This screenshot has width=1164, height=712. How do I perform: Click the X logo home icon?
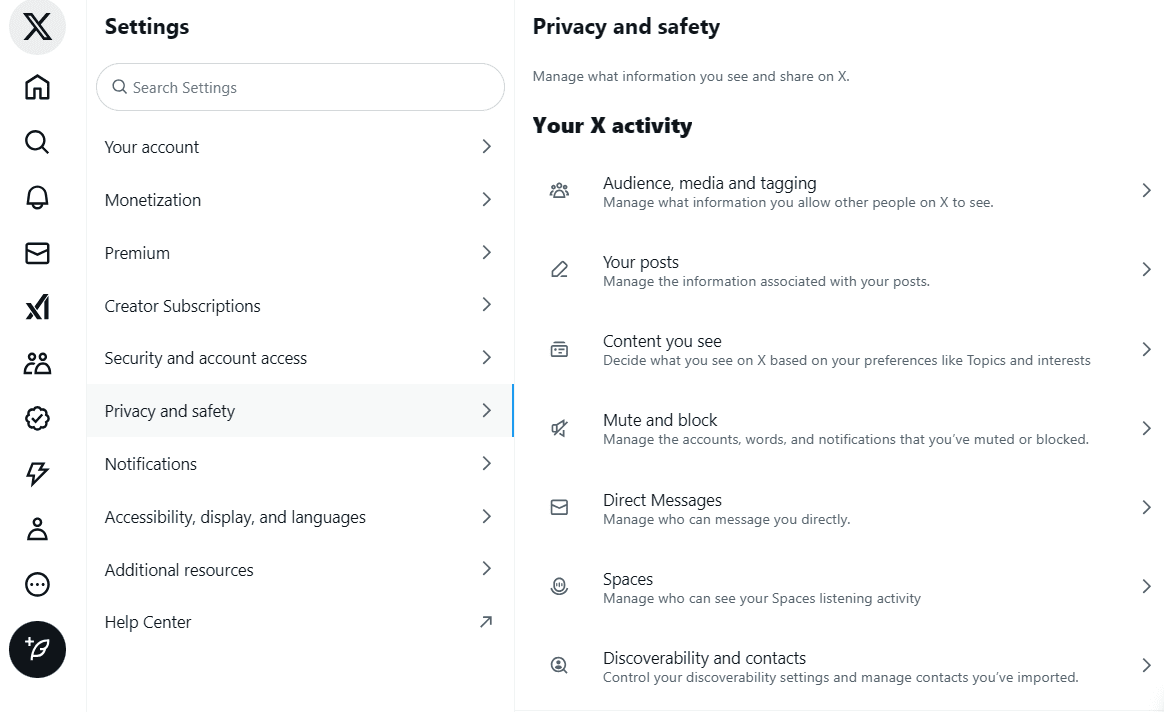coord(37,27)
